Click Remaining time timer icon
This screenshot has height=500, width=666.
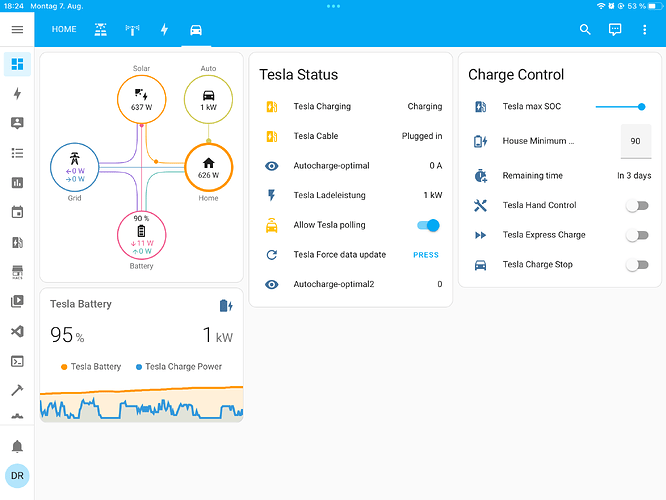tap(480, 175)
